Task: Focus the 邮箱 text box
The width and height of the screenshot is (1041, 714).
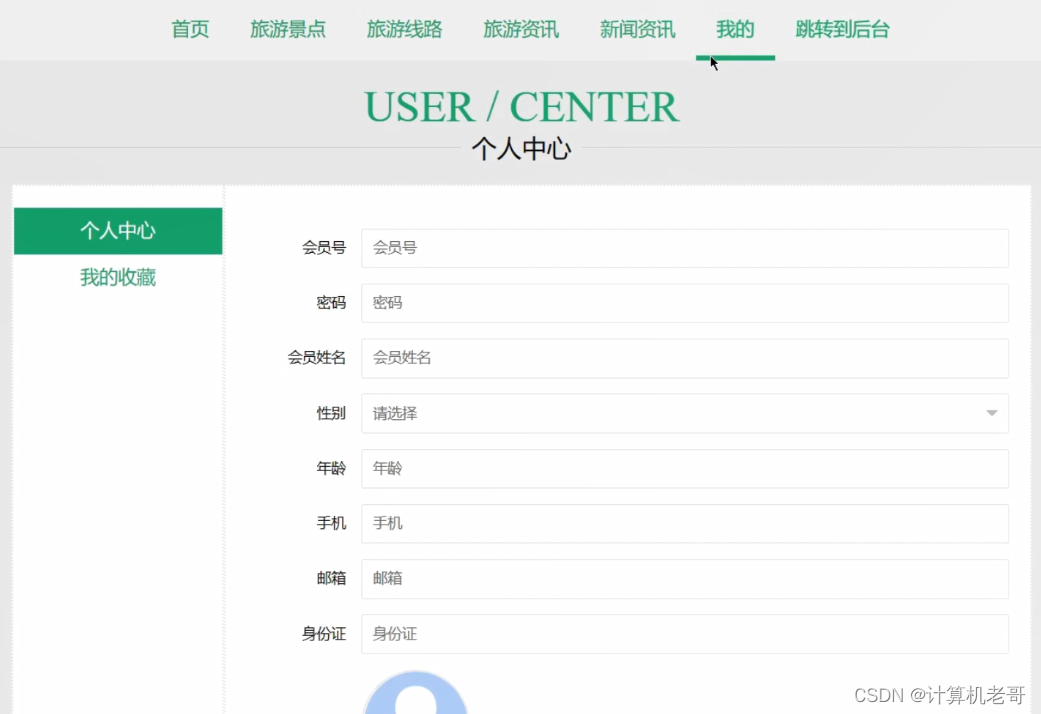Action: [x=684, y=579]
